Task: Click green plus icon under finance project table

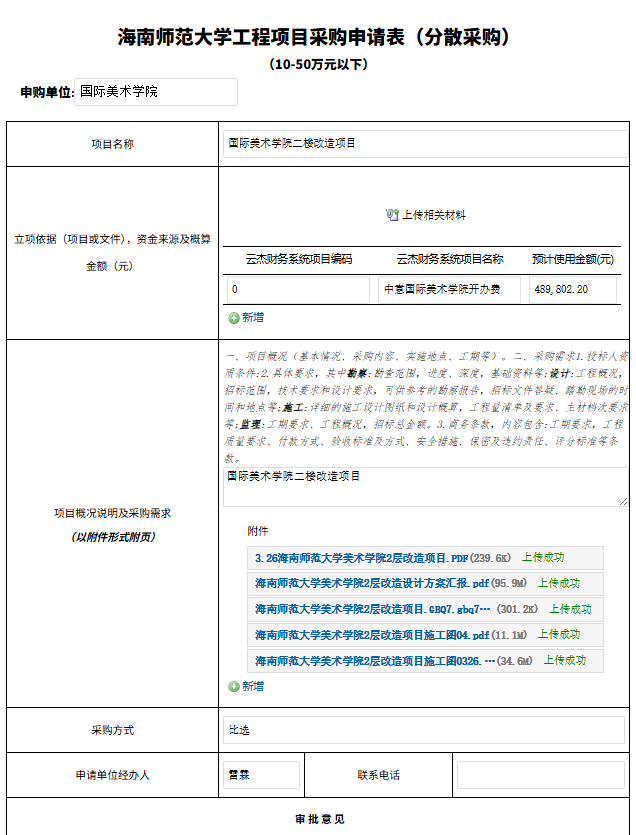Action: tap(234, 318)
